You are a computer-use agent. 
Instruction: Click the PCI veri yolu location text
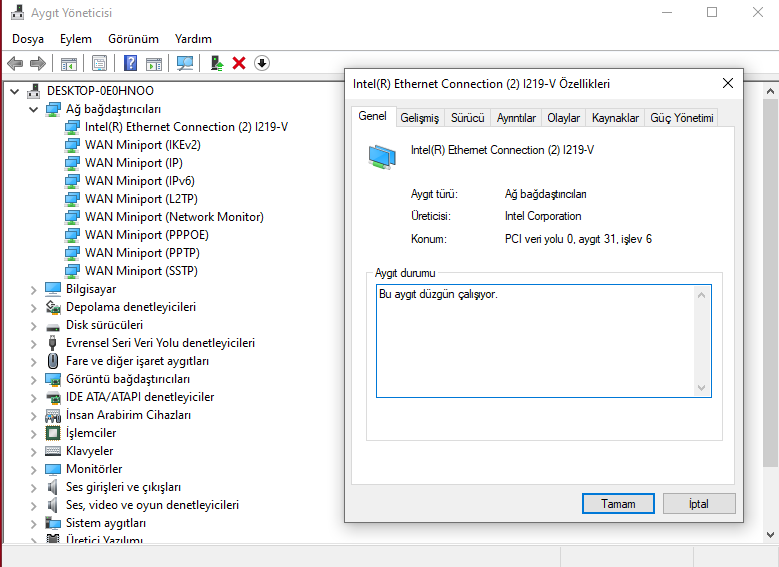578,239
